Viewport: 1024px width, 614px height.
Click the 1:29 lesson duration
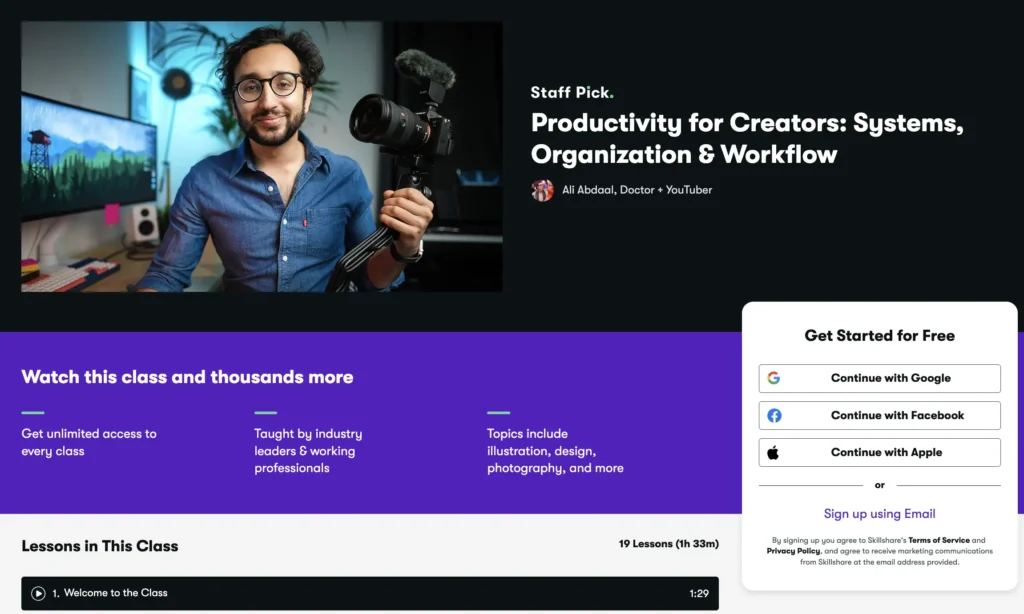pos(698,593)
